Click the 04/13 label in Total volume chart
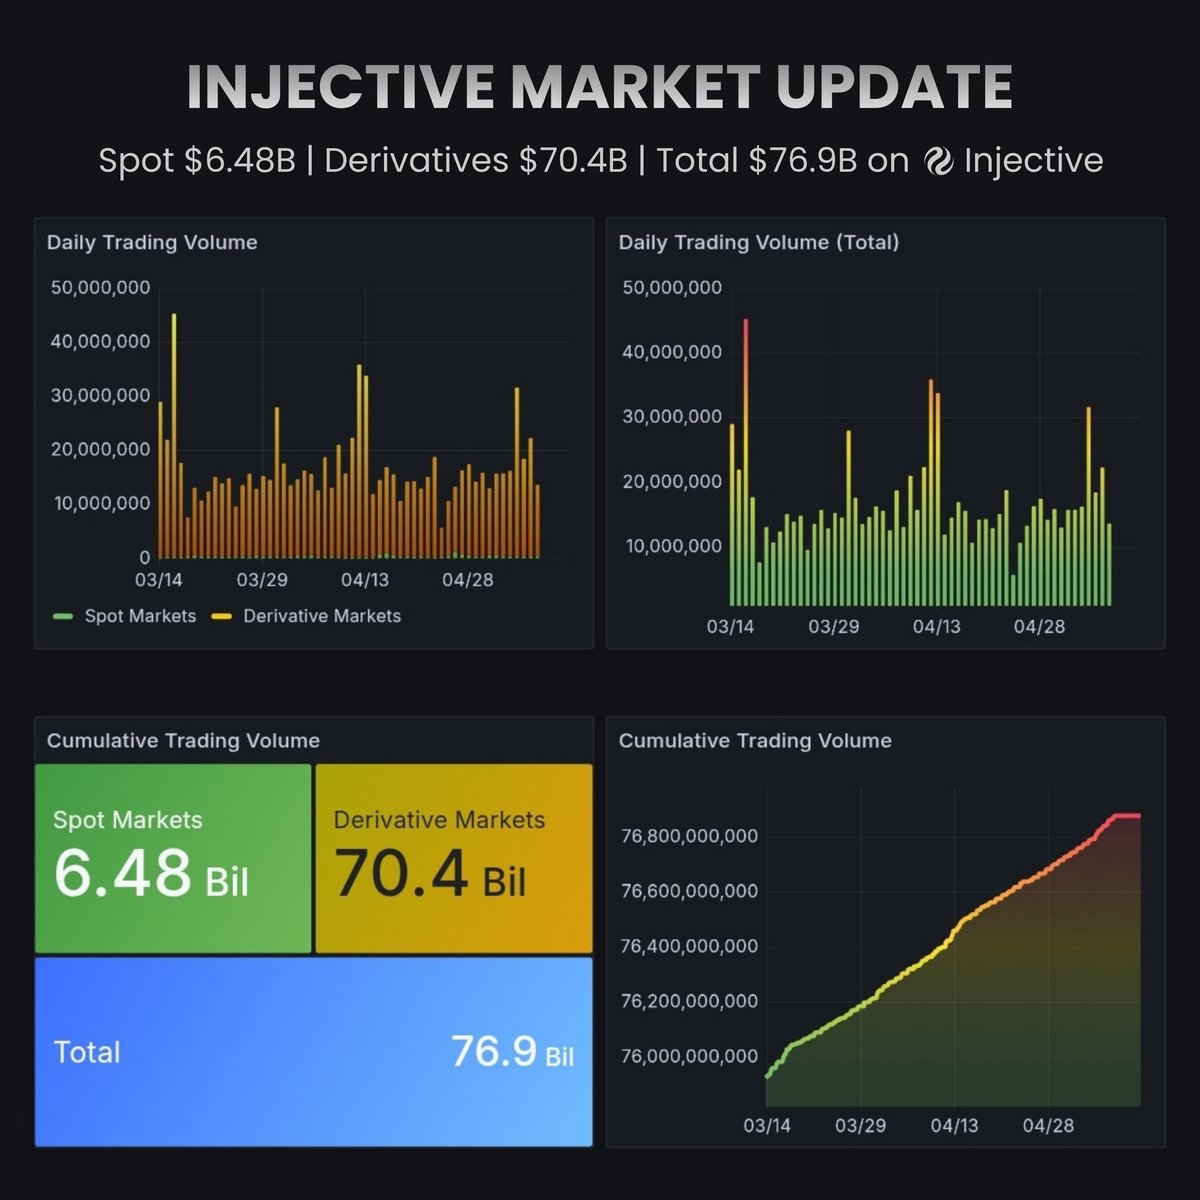This screenshot has width=1200, height=1200. [936, 627]
